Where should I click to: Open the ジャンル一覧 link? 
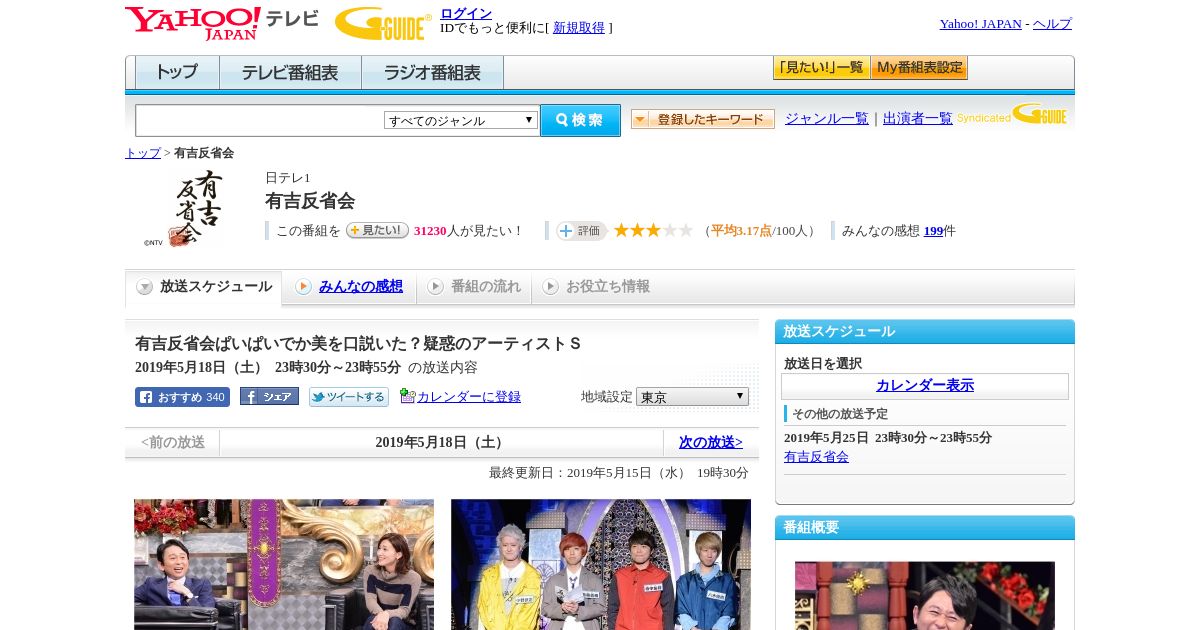click(827, 119)
